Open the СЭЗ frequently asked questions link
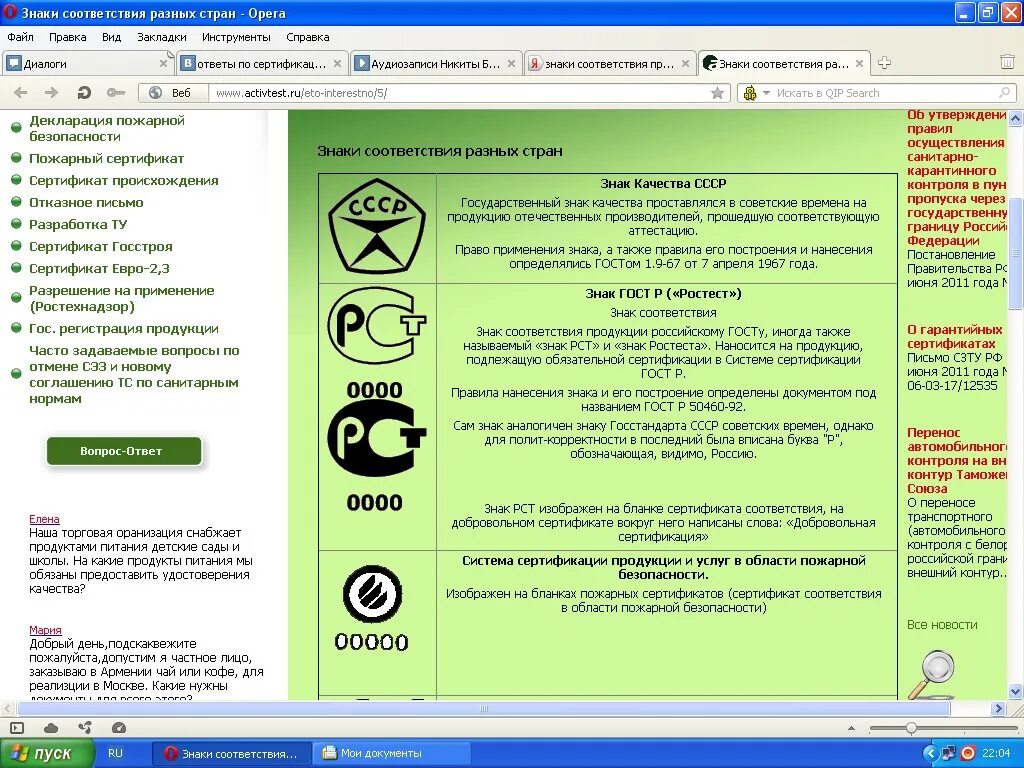 [x=134, y=374]
